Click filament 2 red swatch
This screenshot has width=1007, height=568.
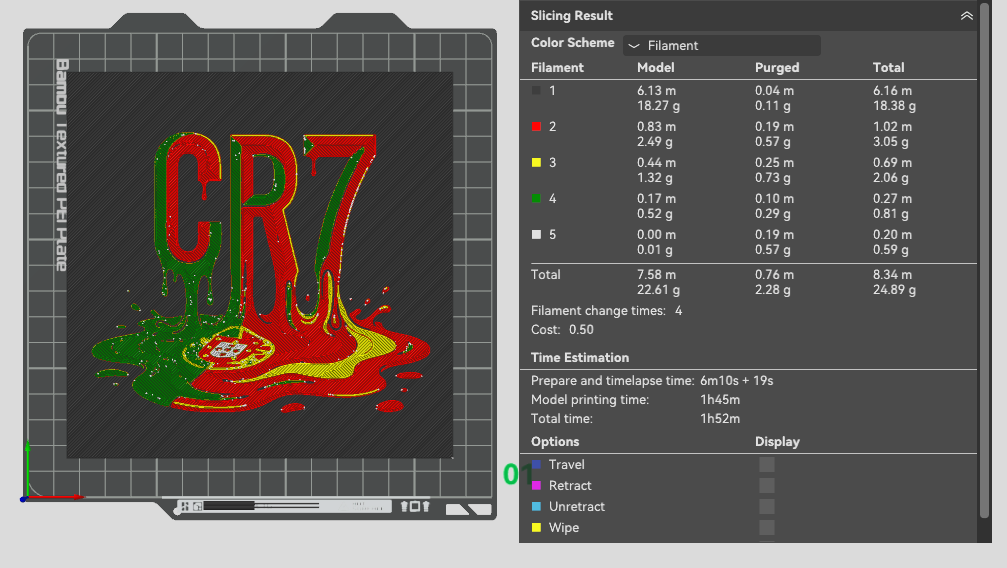[536, 127]
